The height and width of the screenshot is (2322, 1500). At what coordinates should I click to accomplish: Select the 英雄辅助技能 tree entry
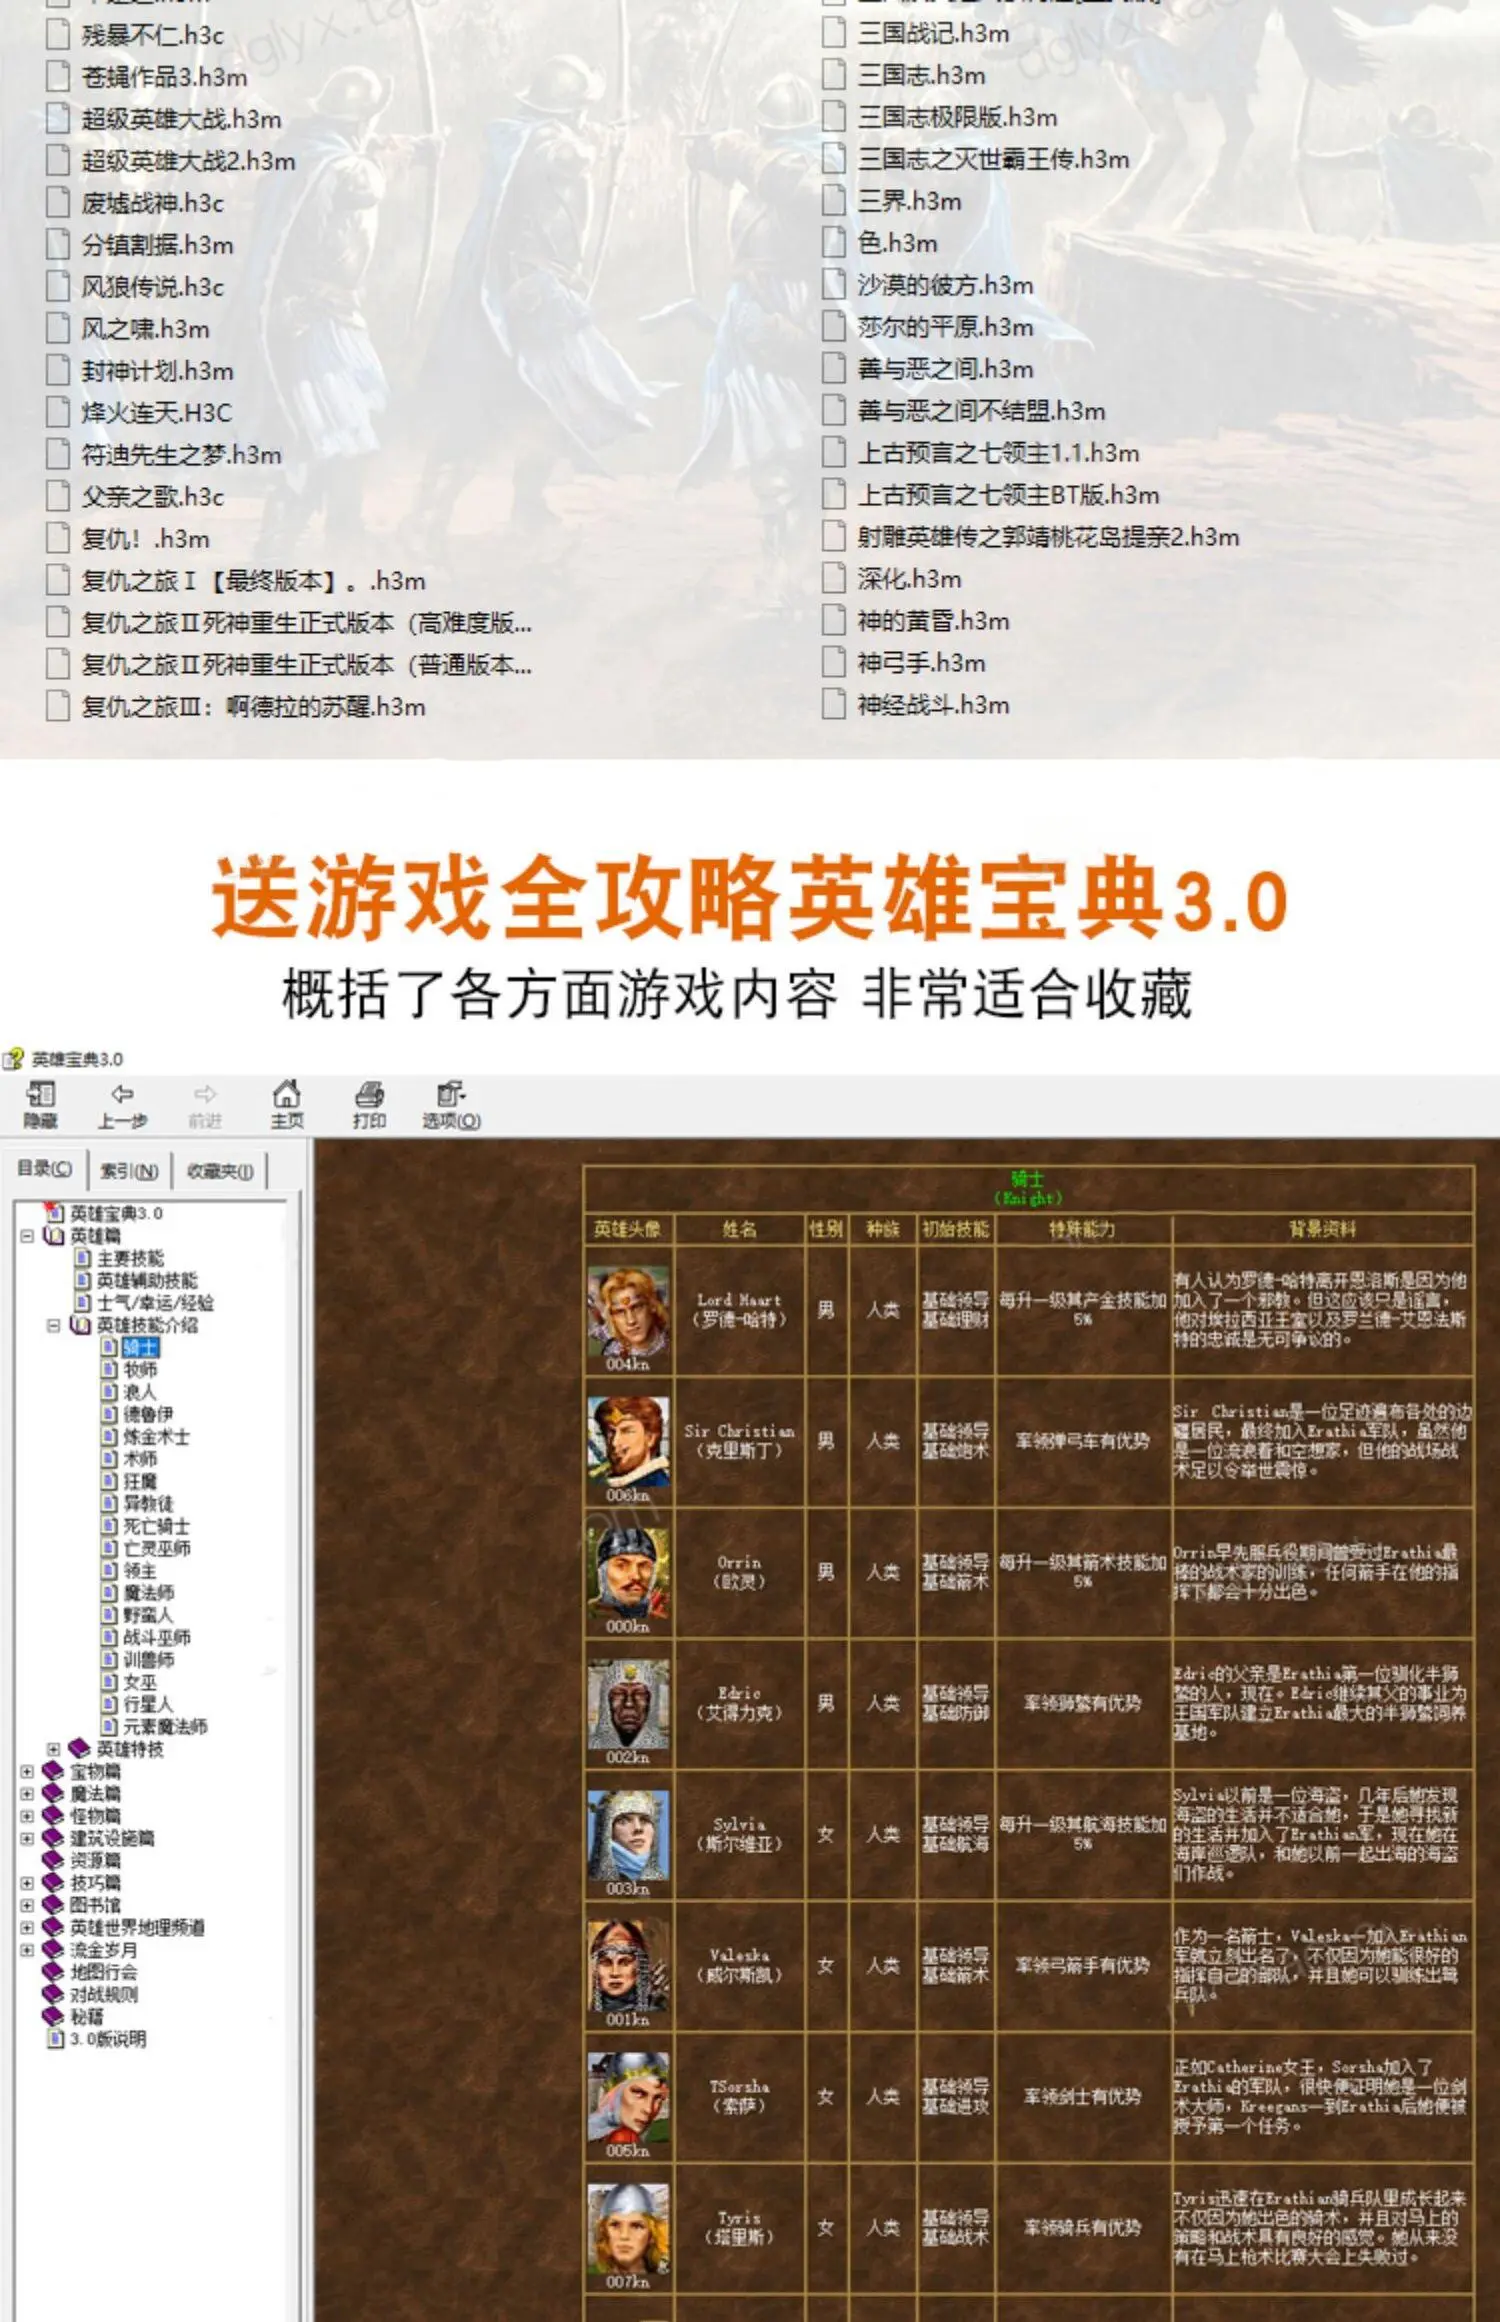point(147,1281)
